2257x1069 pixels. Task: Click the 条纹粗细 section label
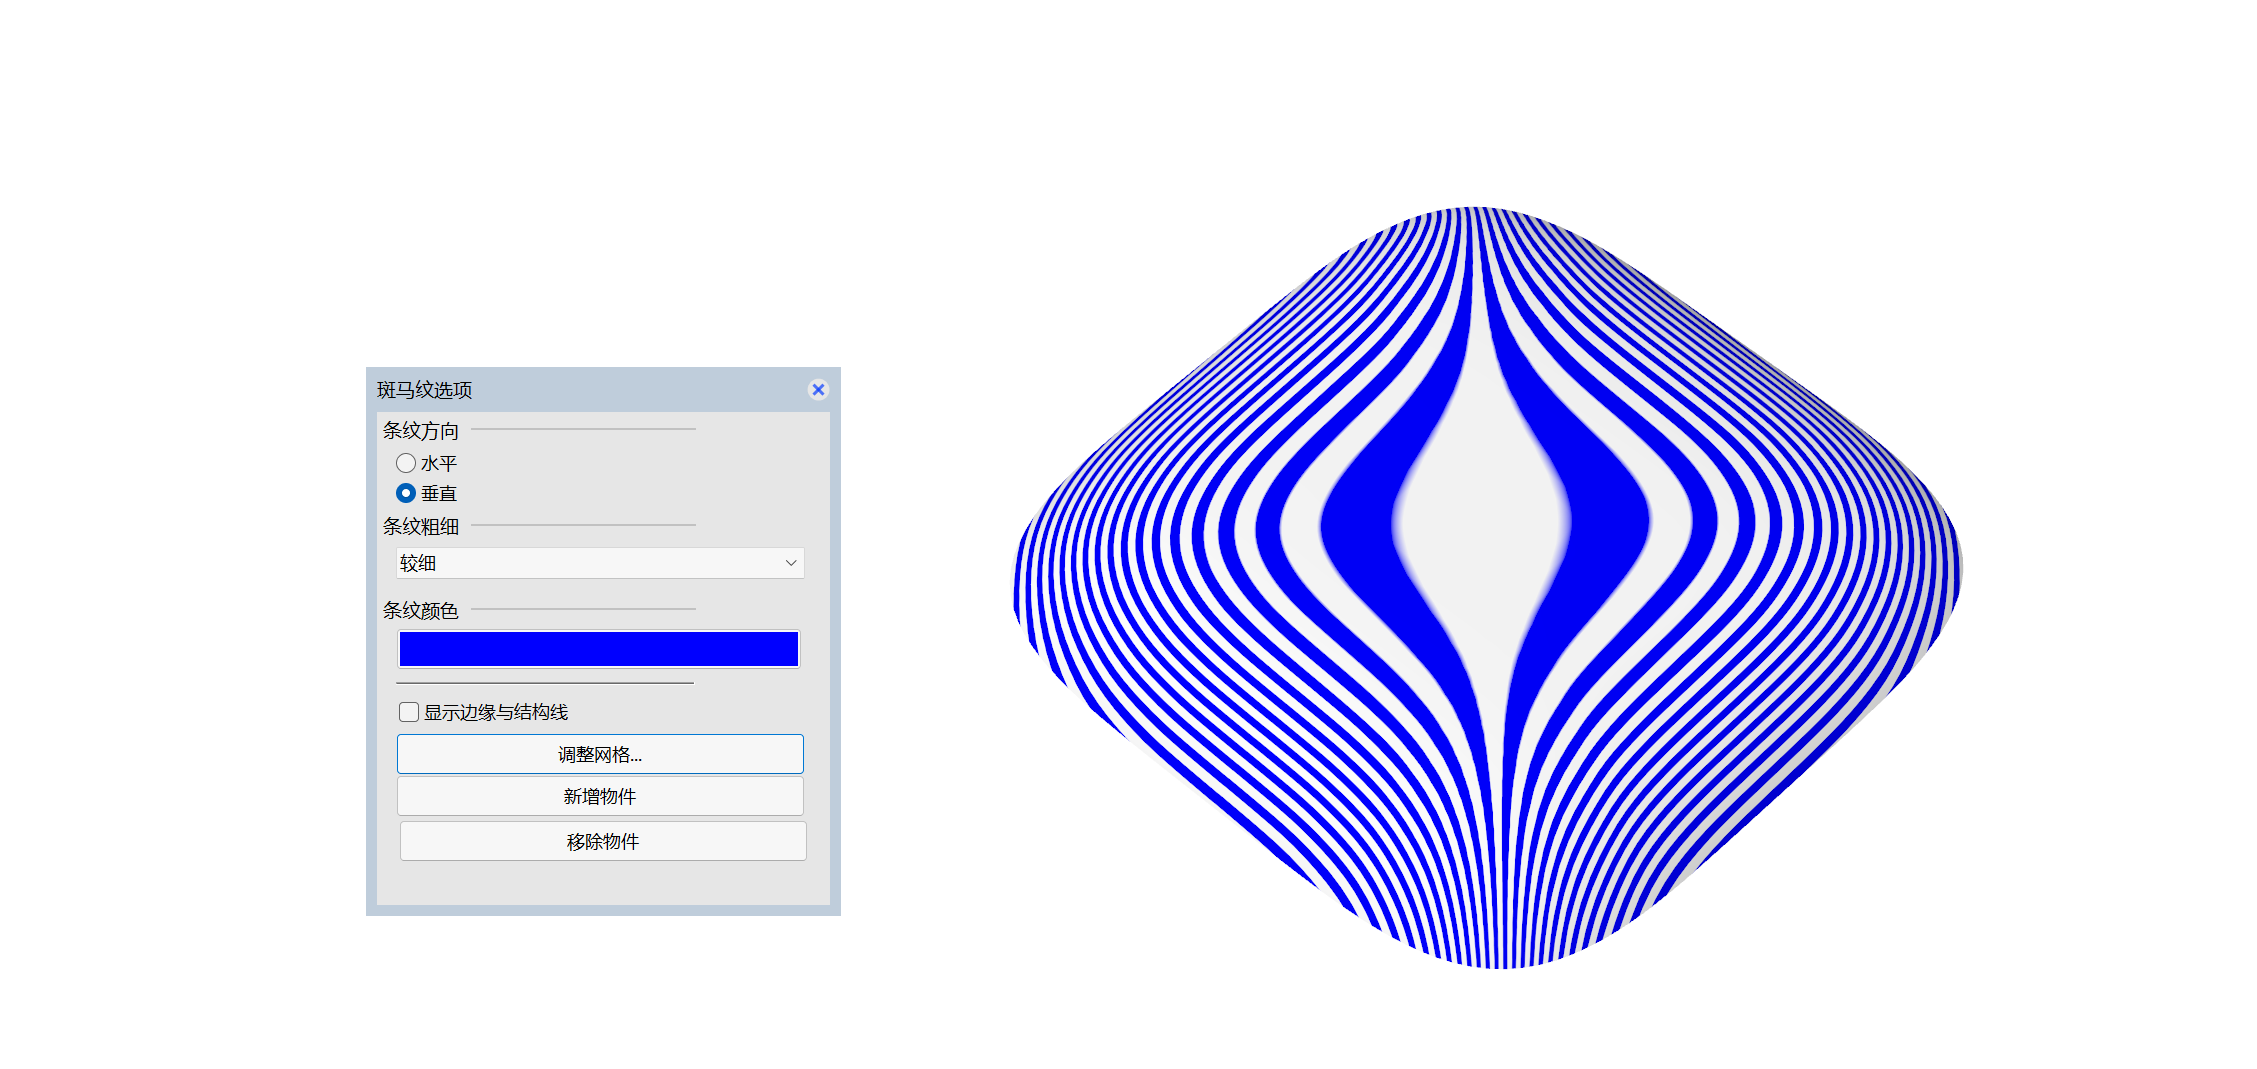[421, 526]
